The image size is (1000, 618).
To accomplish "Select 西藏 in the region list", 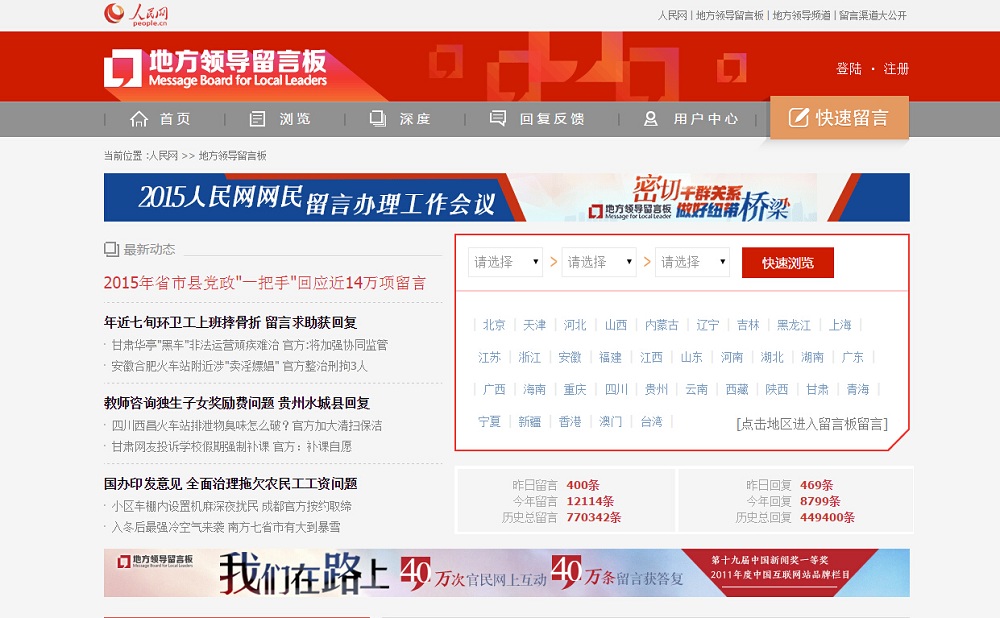I will tap(737, 389).
